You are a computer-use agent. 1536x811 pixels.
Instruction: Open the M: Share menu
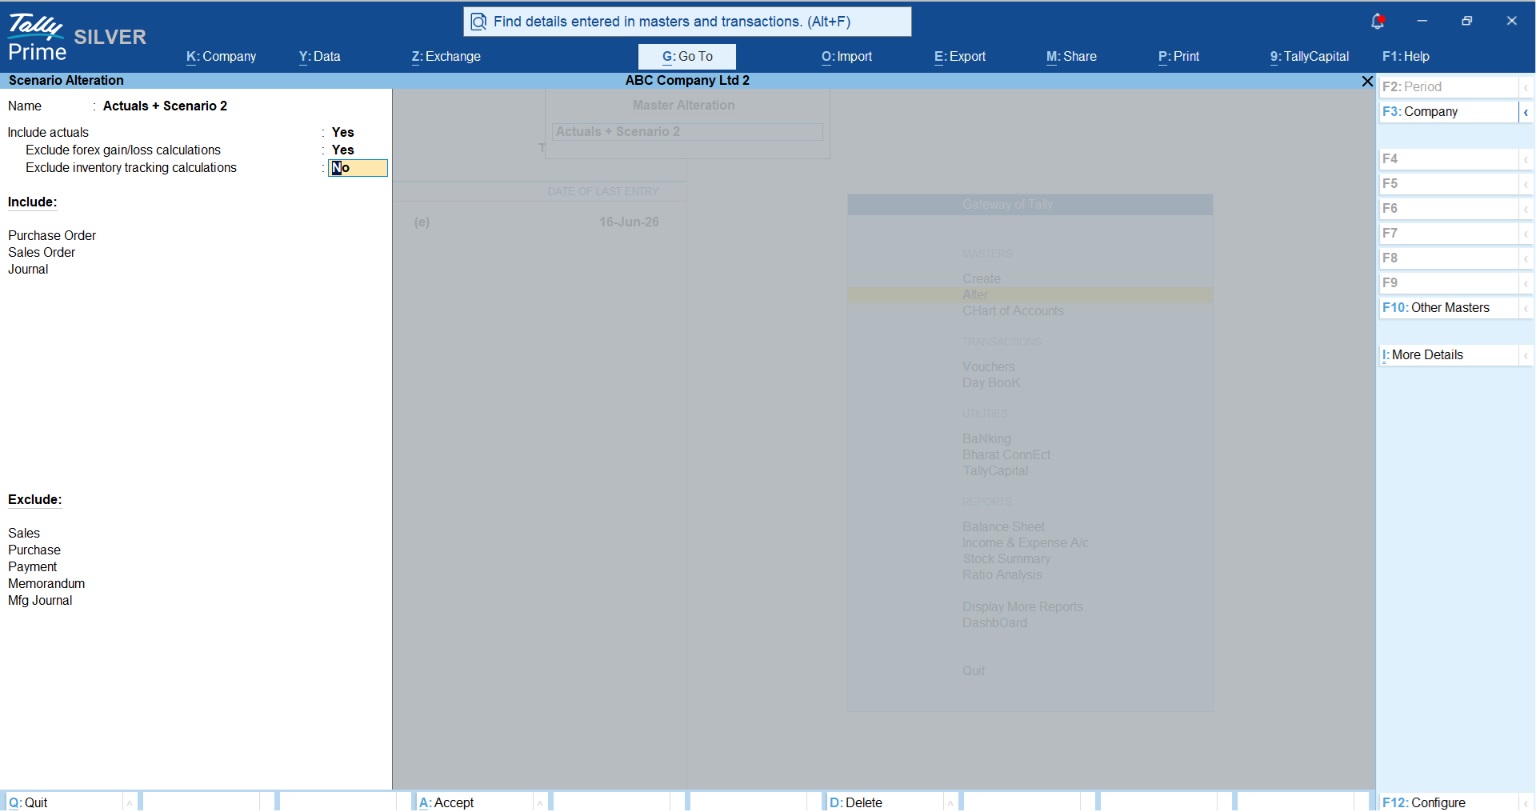coord(1071,56)
